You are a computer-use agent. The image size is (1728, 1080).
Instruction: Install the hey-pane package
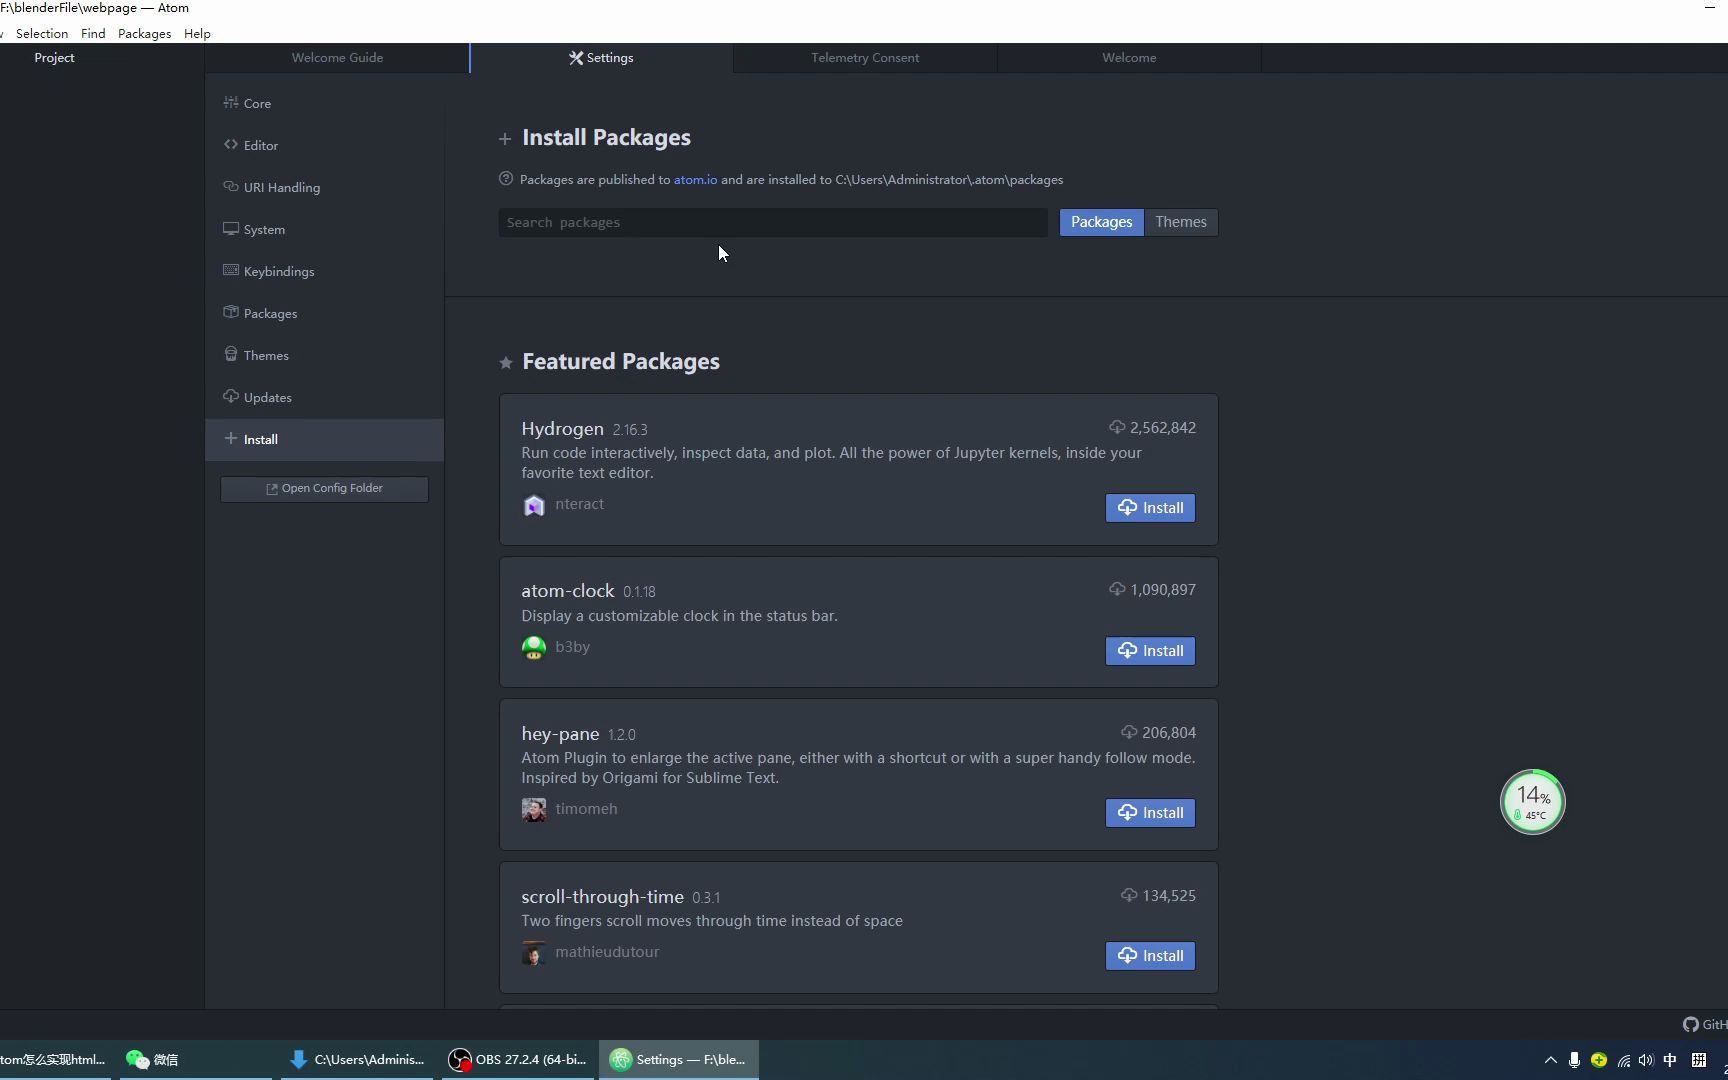point(1150,813)
